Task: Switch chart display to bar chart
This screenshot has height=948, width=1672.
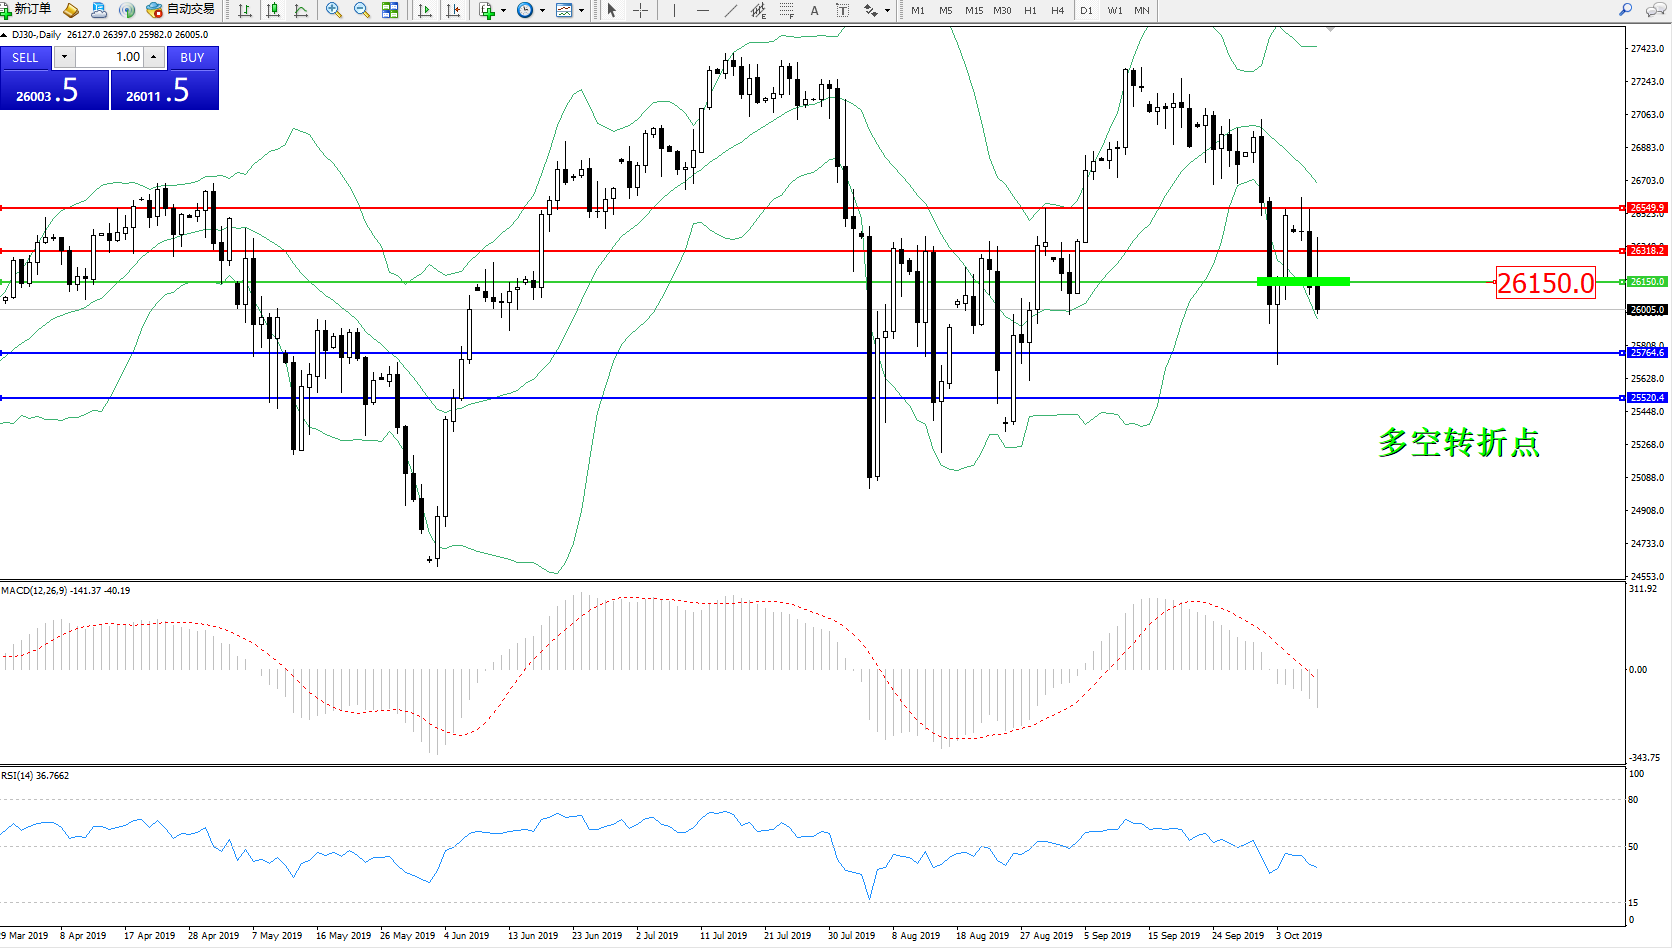Action: 245,10
